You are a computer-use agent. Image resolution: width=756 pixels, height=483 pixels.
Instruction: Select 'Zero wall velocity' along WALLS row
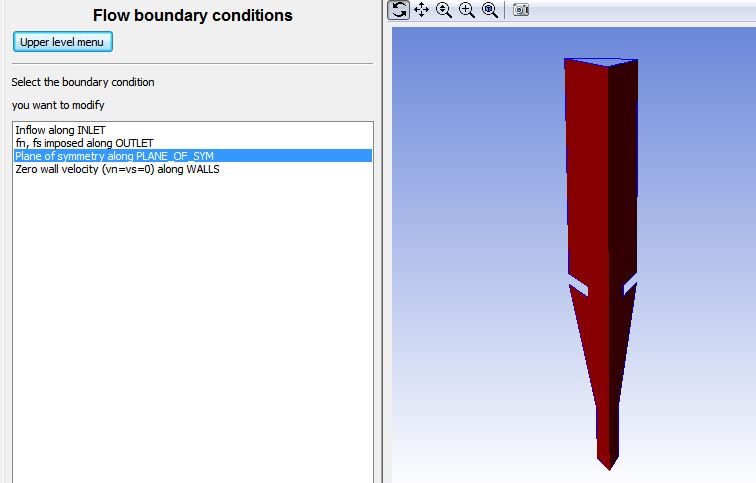[x=193, y=169]
